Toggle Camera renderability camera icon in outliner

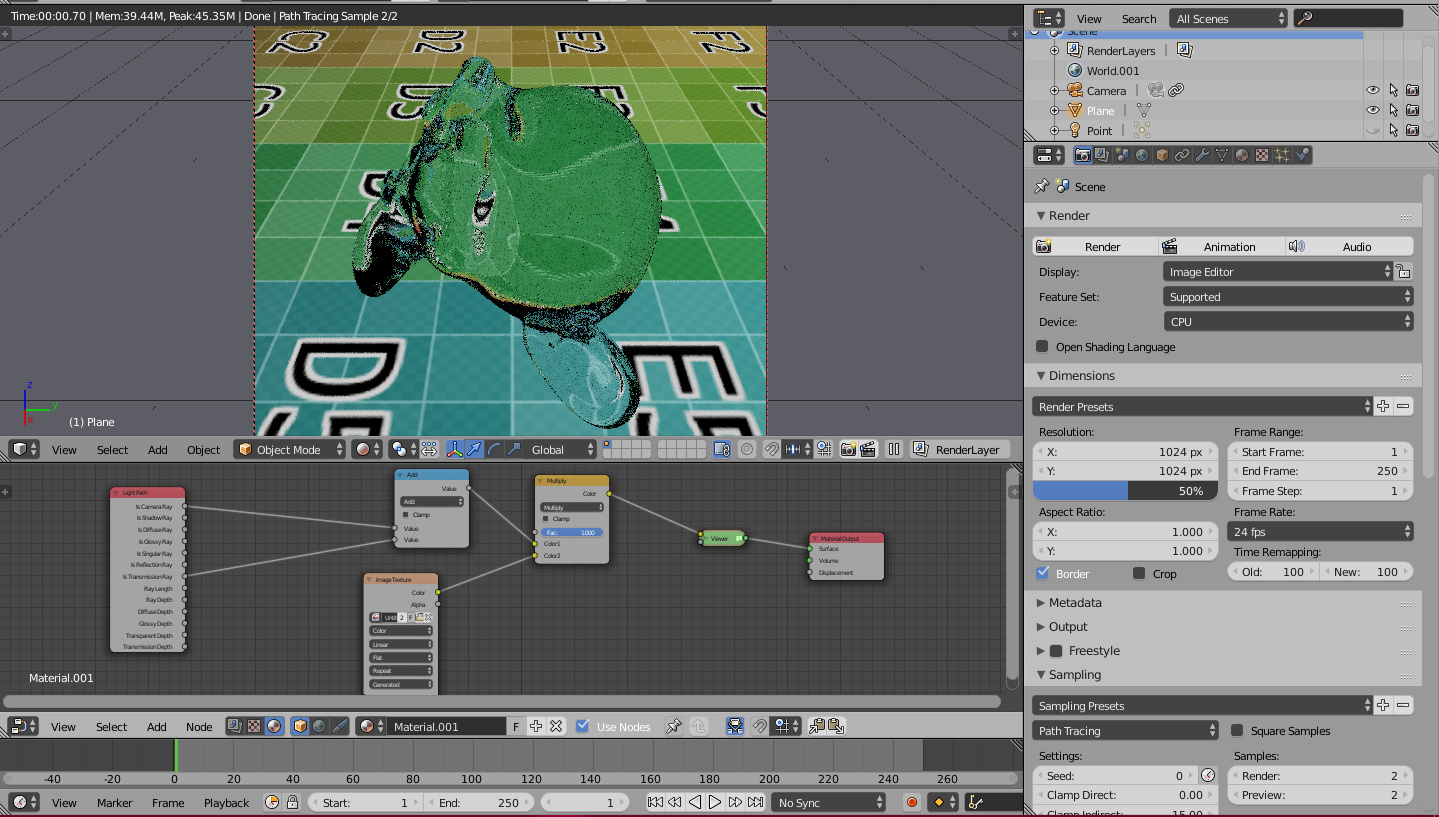pyautogui.click(x=1413, y=90)
